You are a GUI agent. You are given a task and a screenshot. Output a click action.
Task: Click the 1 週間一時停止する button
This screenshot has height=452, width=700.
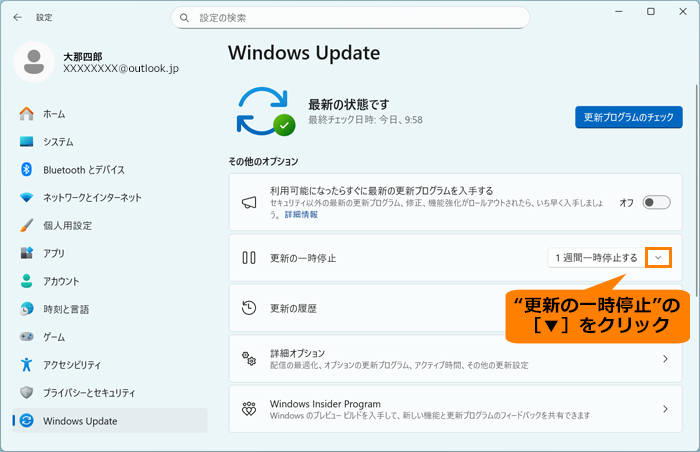coord(596,258)
